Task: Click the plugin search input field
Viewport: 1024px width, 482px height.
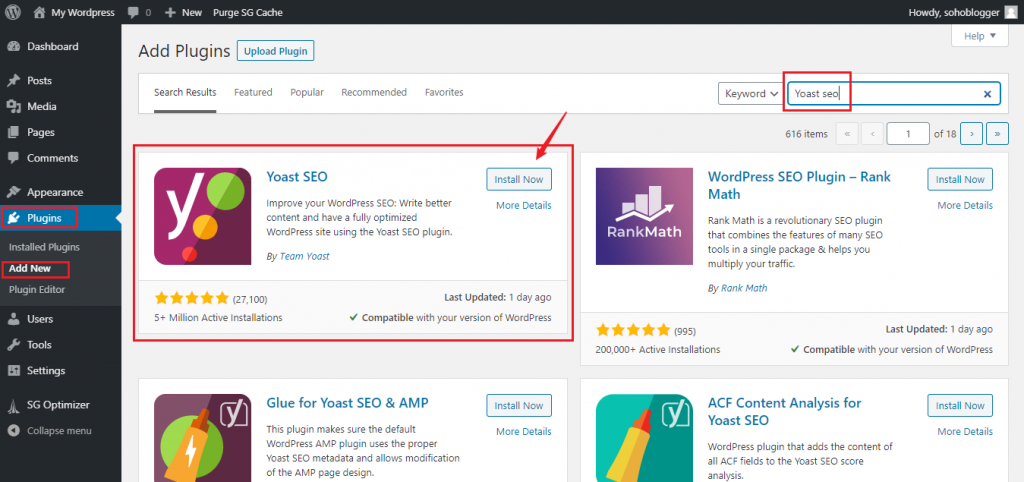Action: pos(880,94)
